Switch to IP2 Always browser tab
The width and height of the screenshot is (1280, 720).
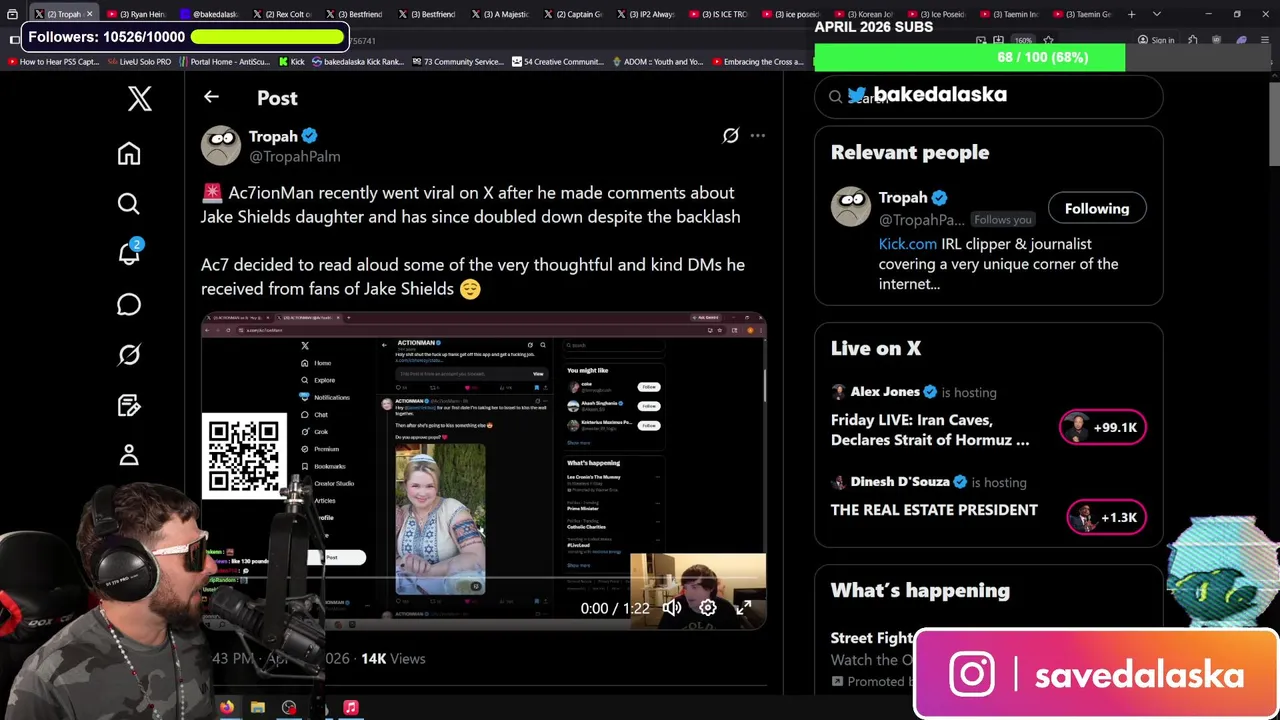(x=646, y=14)
